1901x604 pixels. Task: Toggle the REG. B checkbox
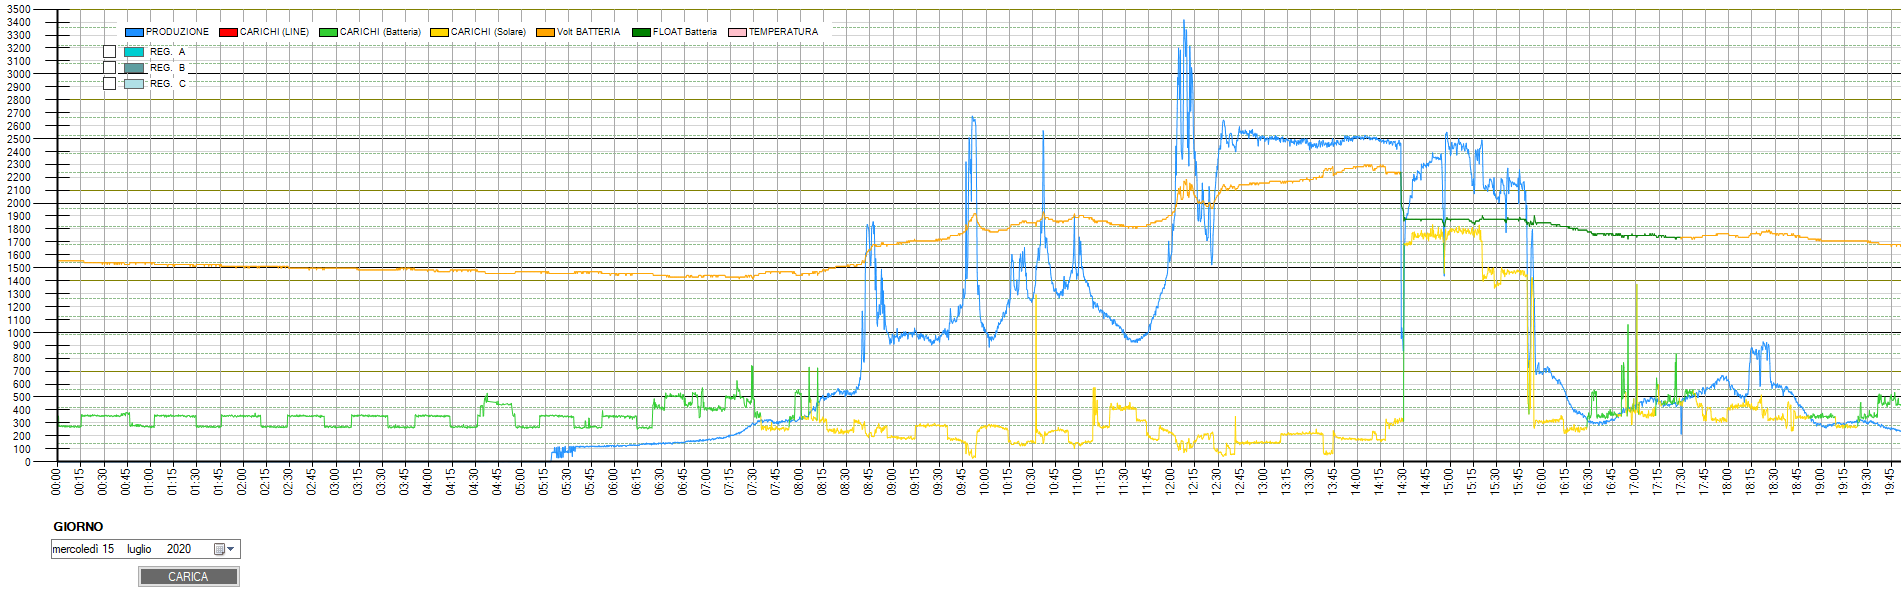coord(110,68)
